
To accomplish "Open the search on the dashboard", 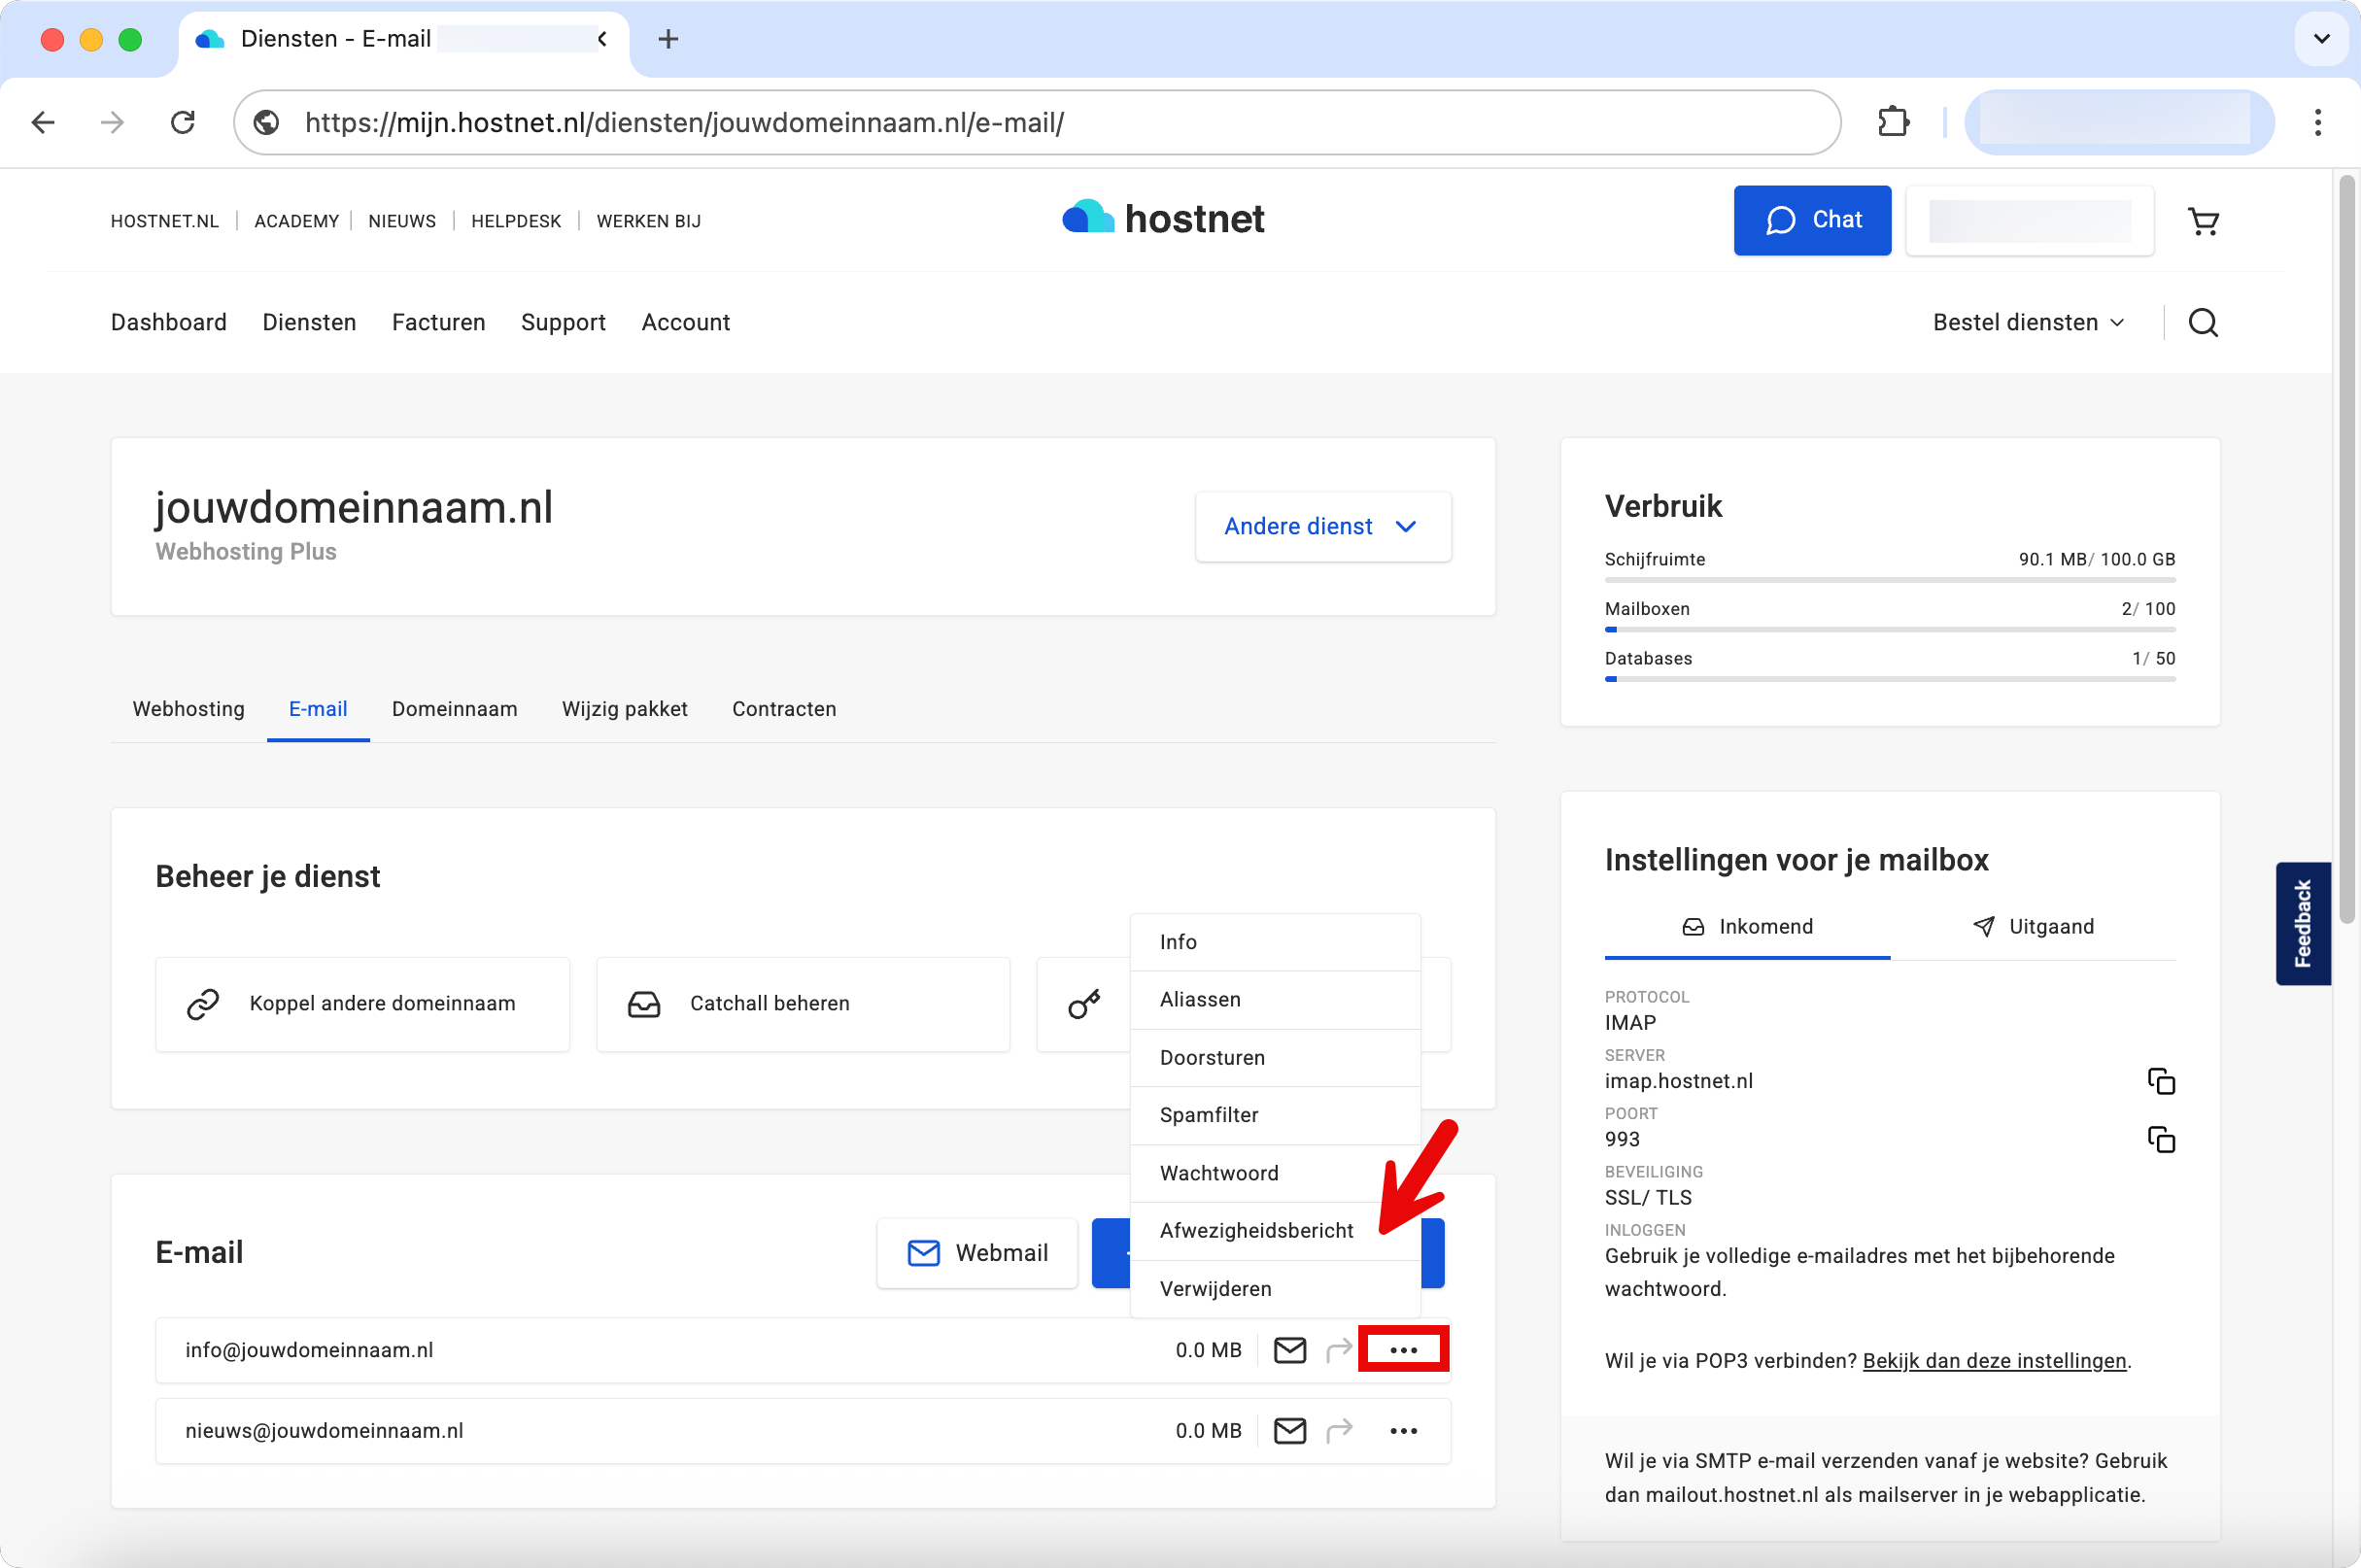I will (x=2203, y=322).
